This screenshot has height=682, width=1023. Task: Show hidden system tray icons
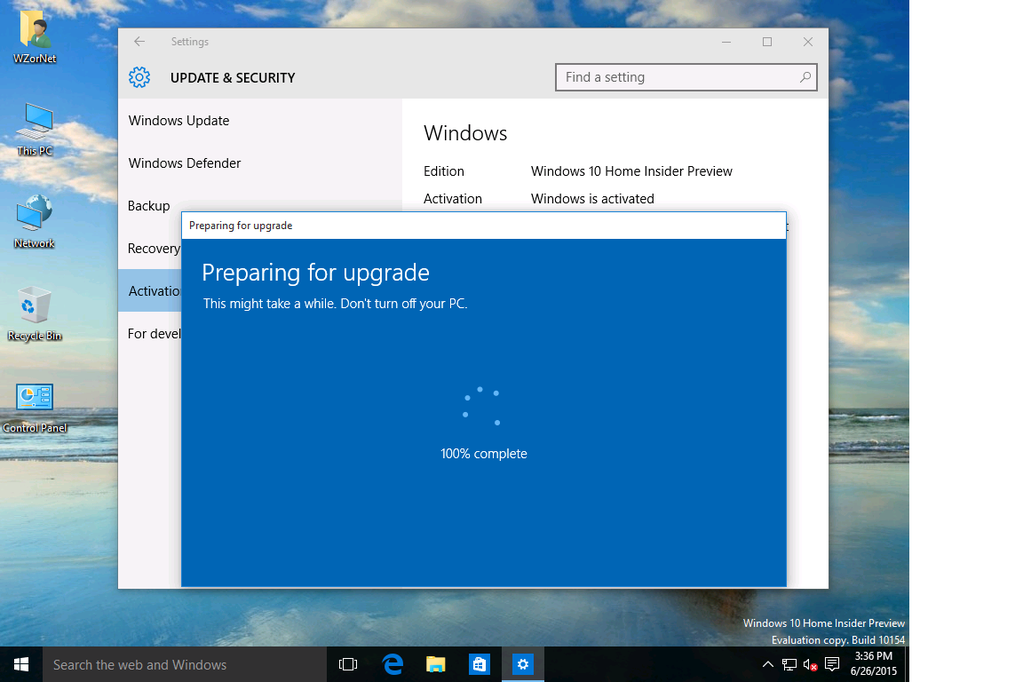[x=768, y=664]
